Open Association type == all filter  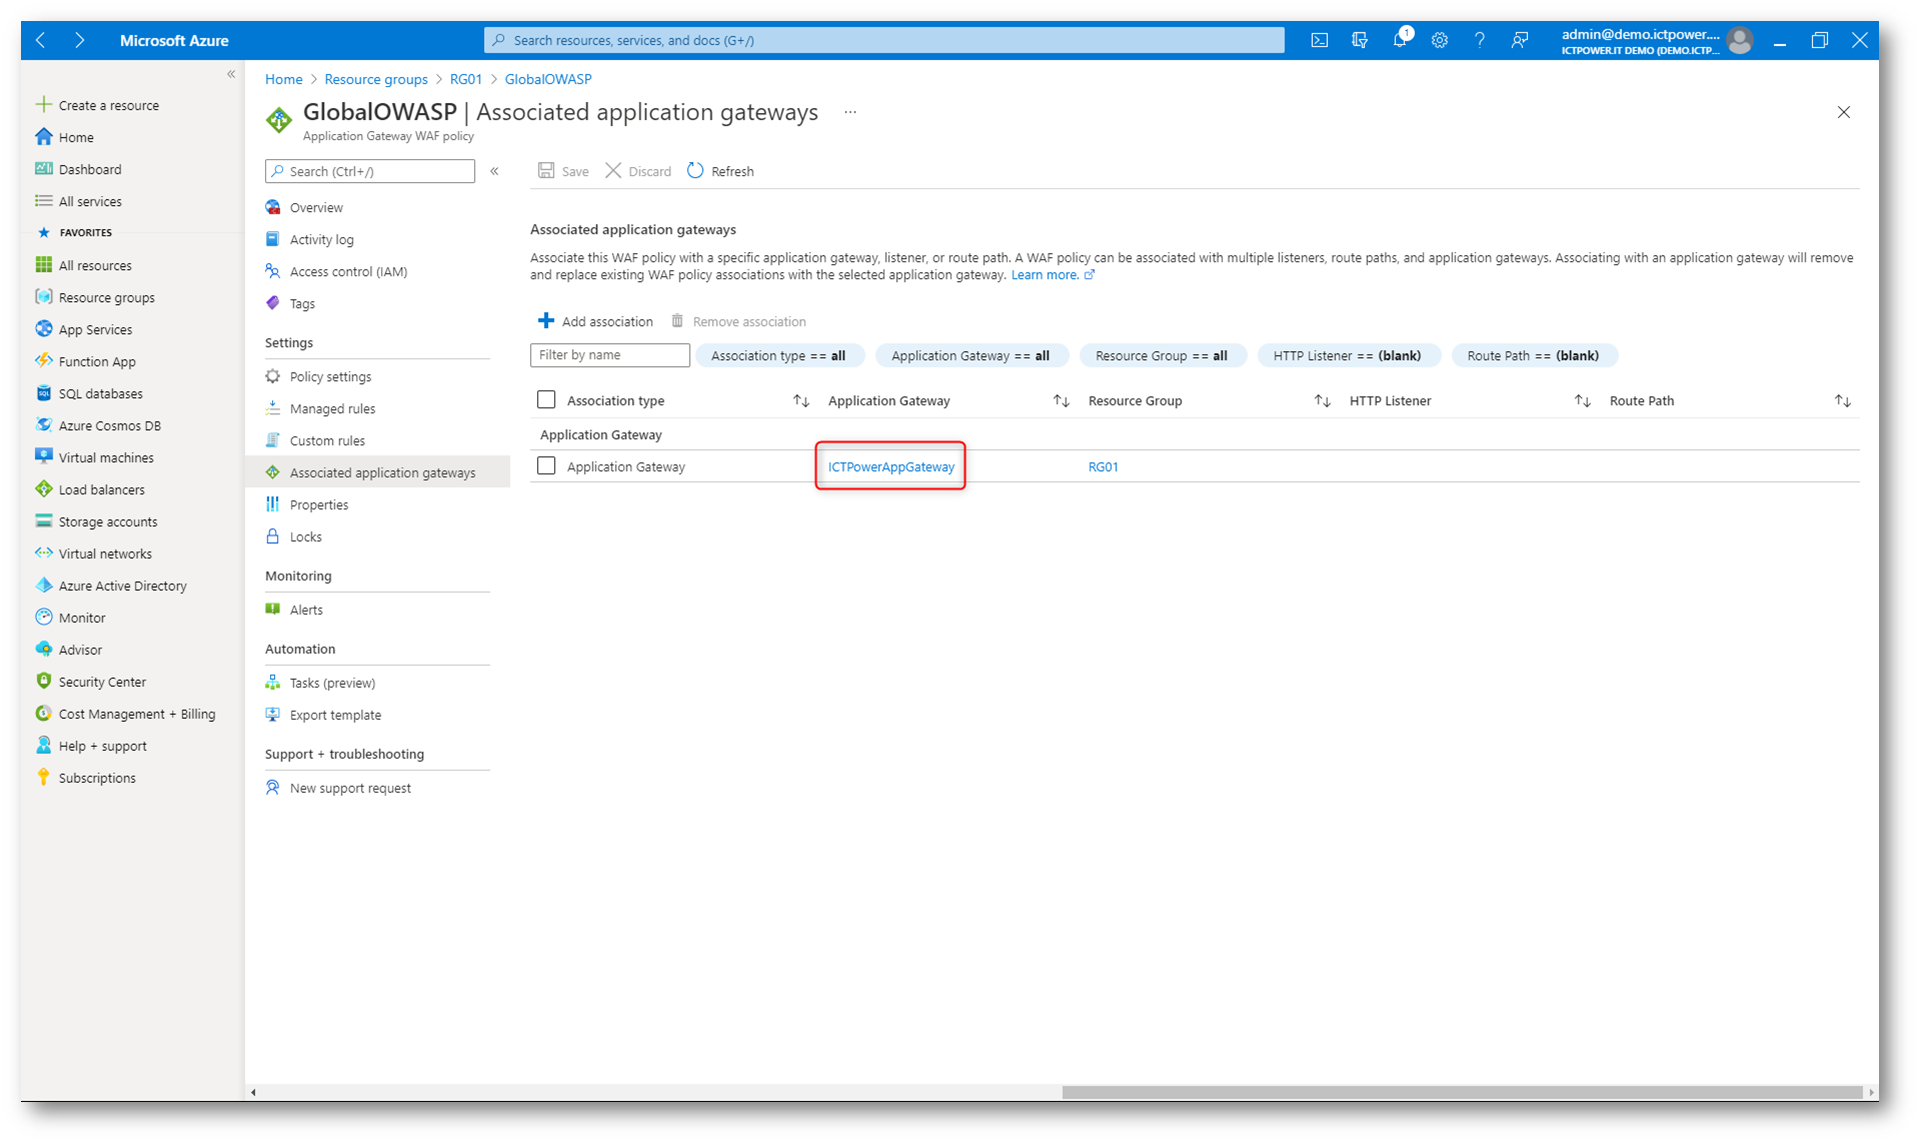point(779,355)
